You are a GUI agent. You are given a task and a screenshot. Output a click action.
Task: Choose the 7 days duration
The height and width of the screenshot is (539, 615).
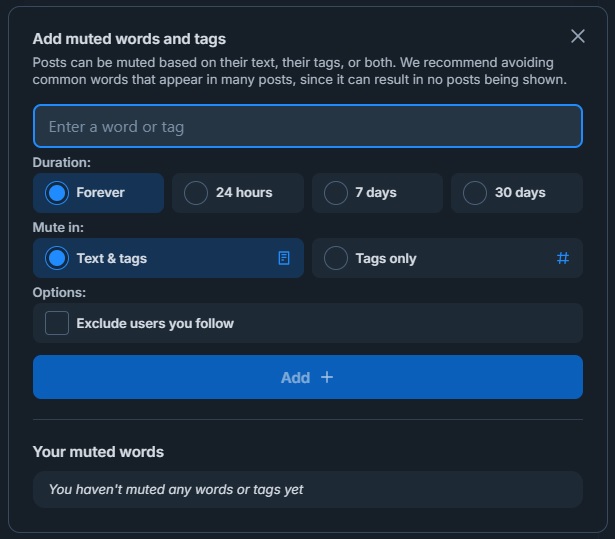[x=377, y=193]
